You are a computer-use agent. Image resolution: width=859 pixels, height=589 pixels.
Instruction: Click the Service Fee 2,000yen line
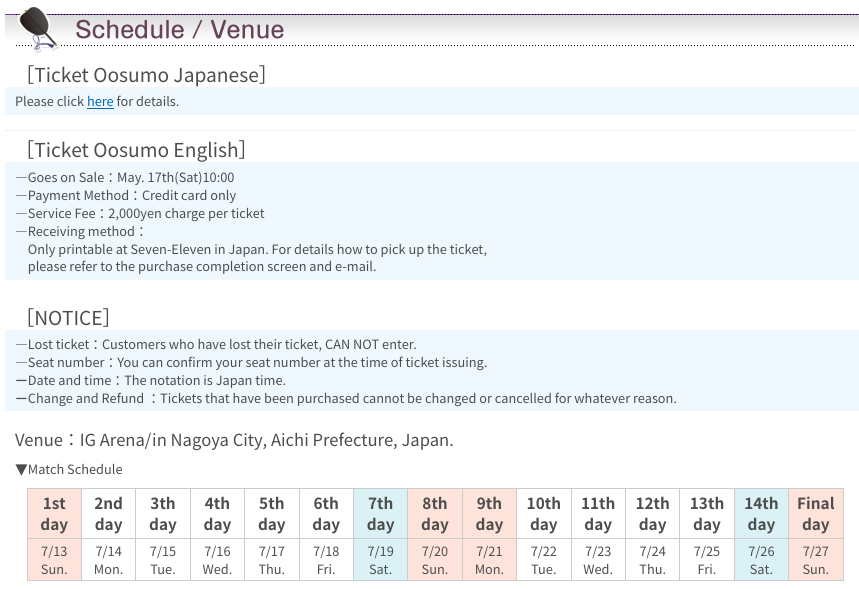click(140, 214)
